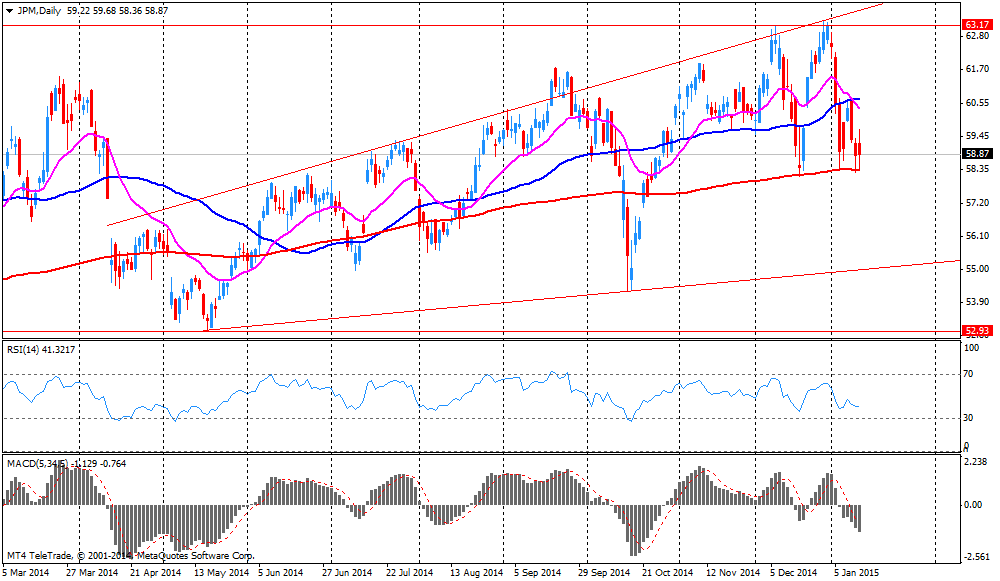Click the 55.00 price axis label

click(978, 269)
